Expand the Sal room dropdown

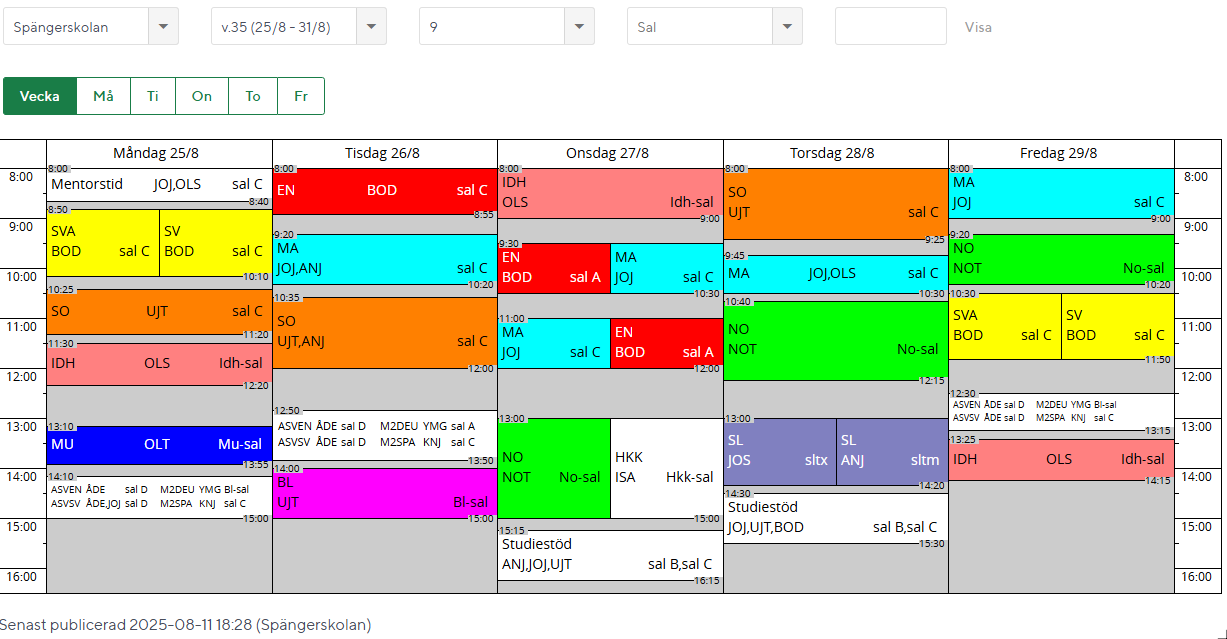[x=714, y=27]
